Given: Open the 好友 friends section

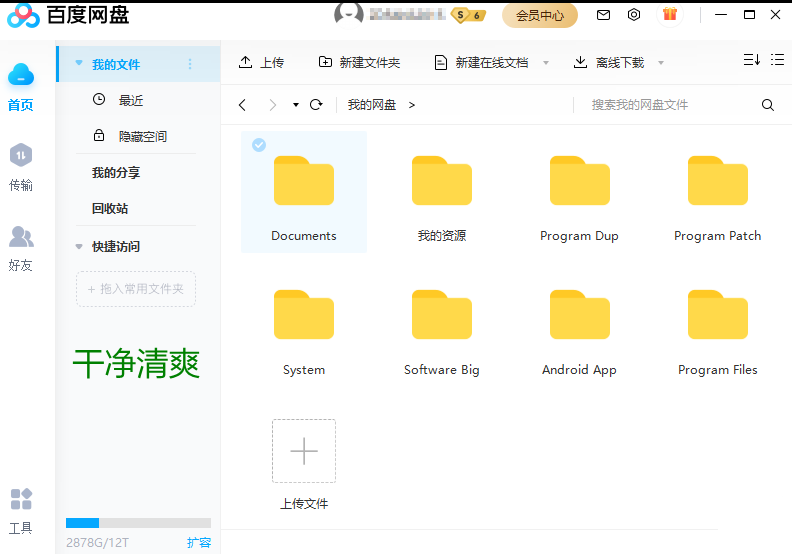Looking at the screenshot, I should pos(21,248).
